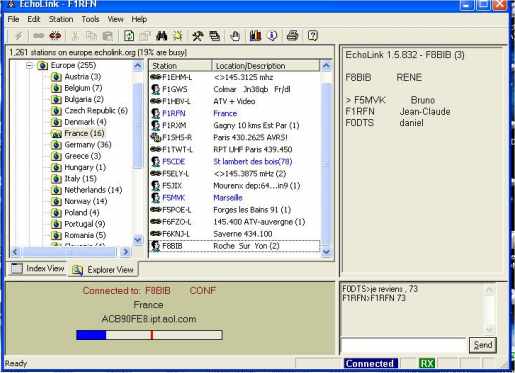
Task: Click the Location/Description column header
Action: [266, 66]
